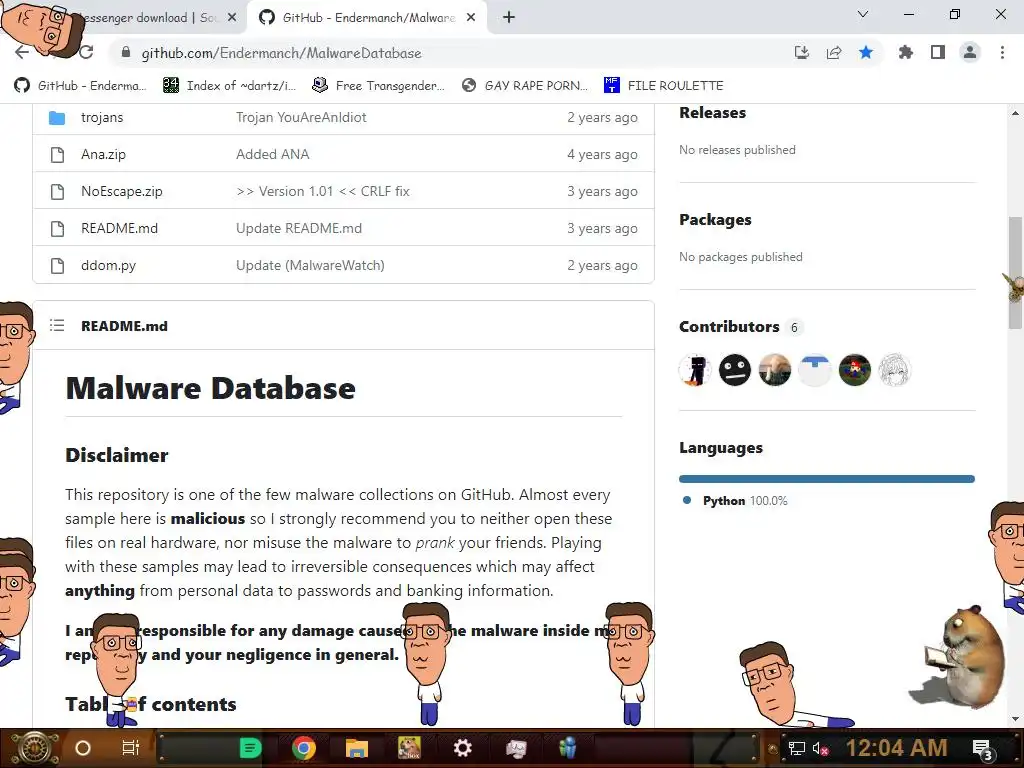Click the page vertical scrollbar thumb

[x=1015, y=273]
